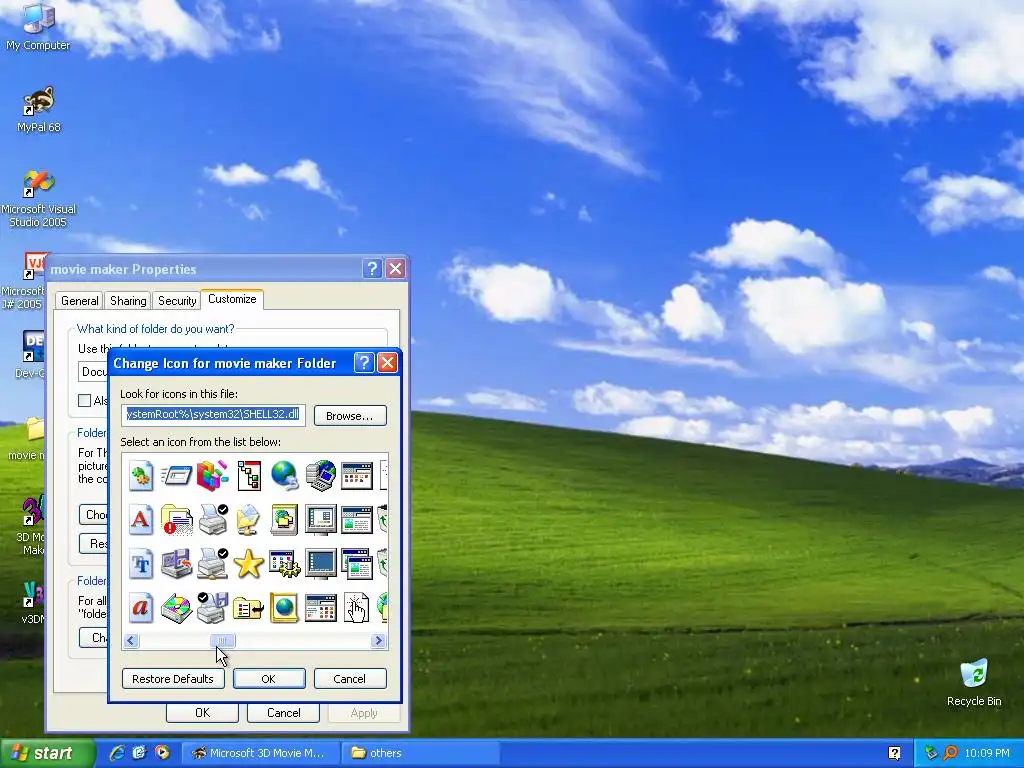Select the window with gear cog icon
Image resolution: width=1024 pixels, height=768 pixels.
[x=285, y=564]
